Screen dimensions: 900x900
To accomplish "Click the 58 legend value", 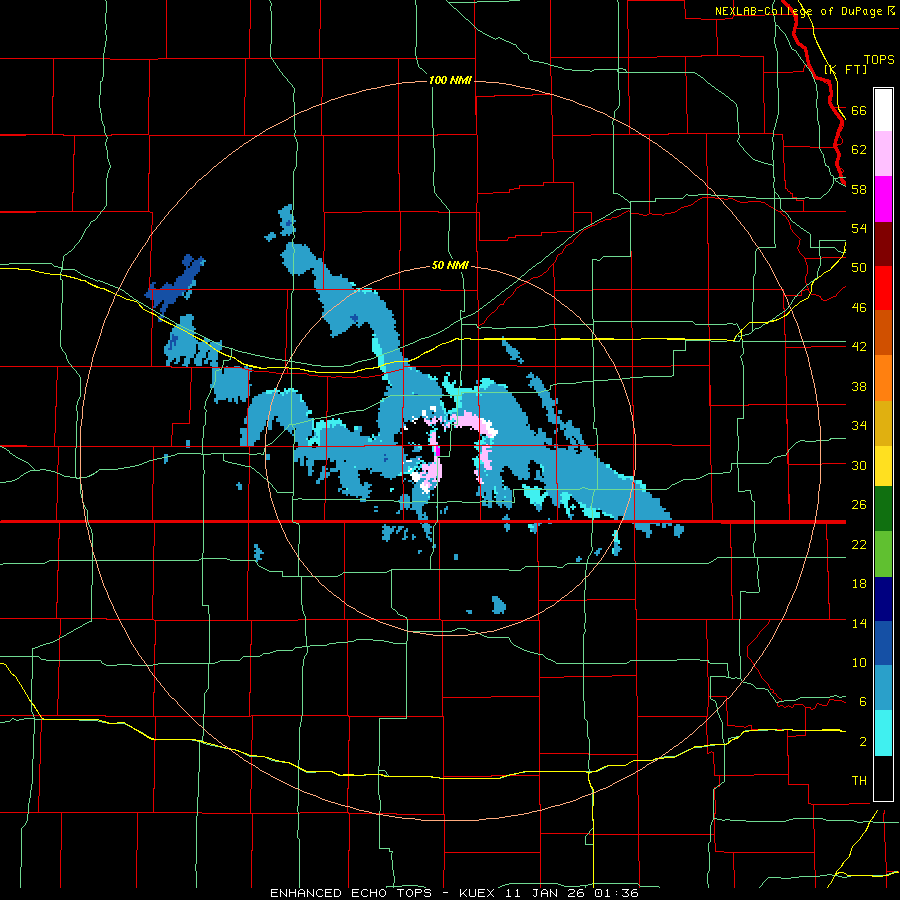I will [859, 189].
